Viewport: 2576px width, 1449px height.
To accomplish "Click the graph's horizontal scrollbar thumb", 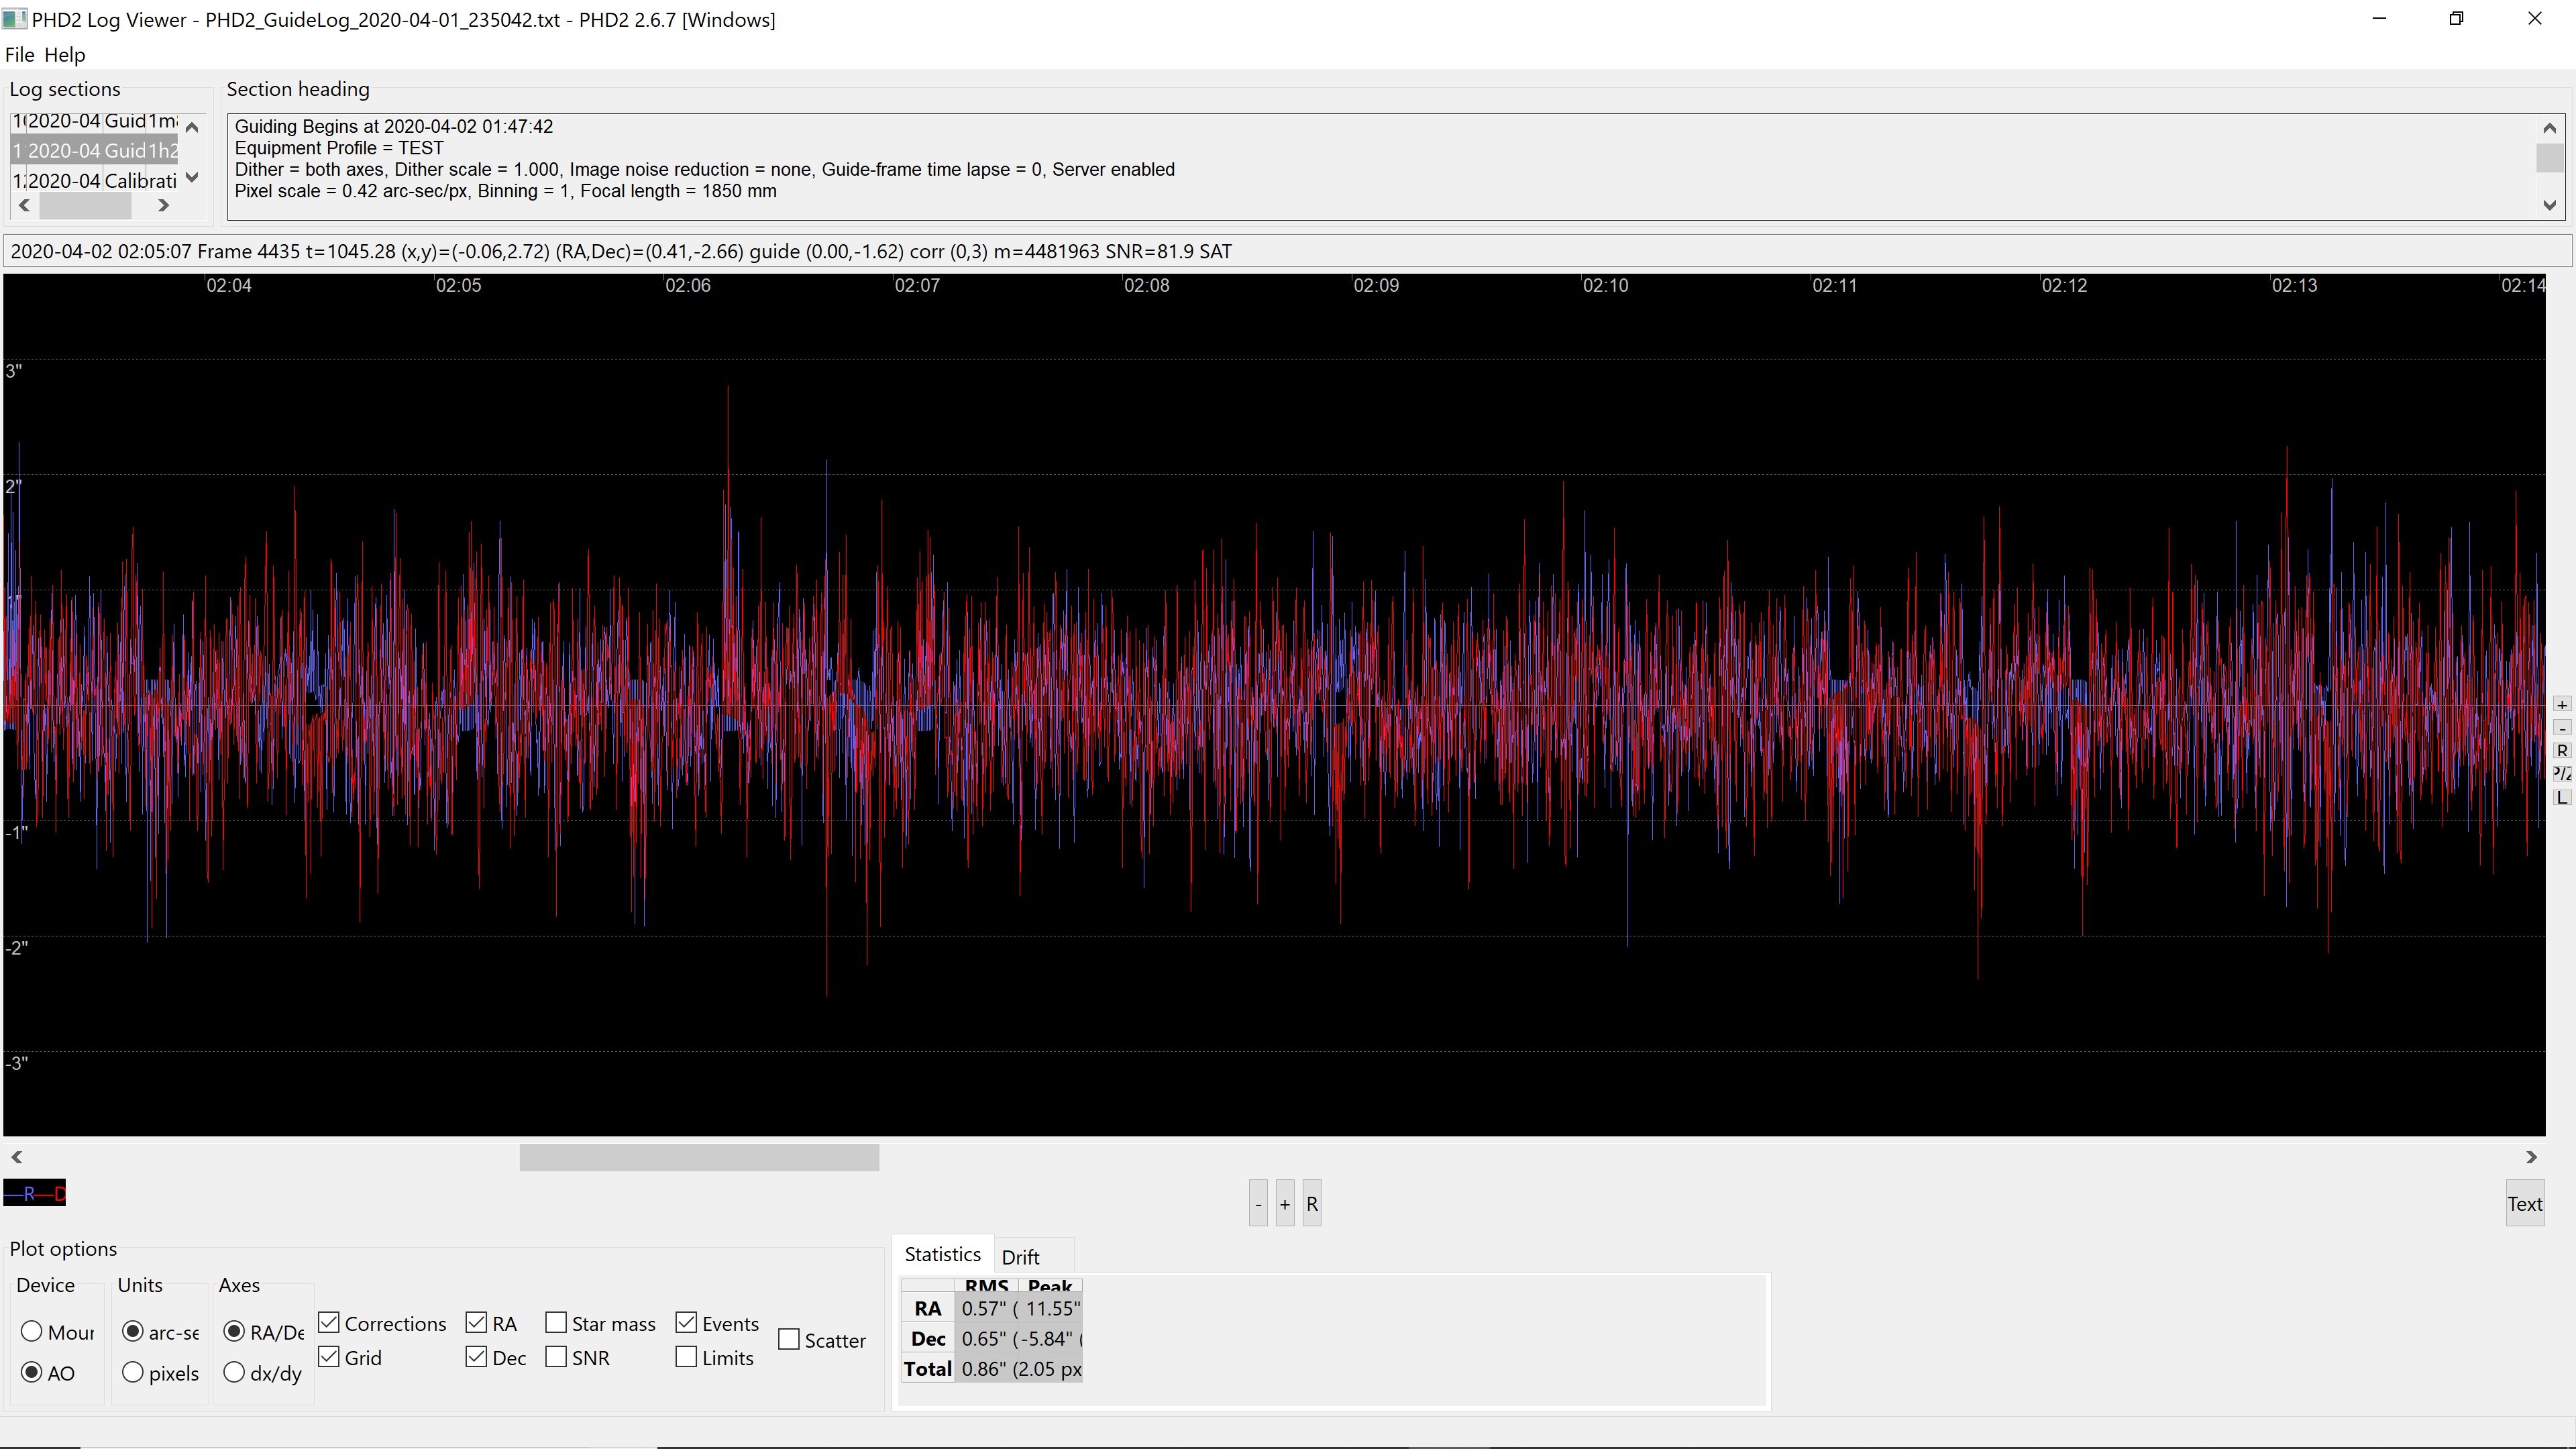I will pyautogui.click(x=699, y=1157).
